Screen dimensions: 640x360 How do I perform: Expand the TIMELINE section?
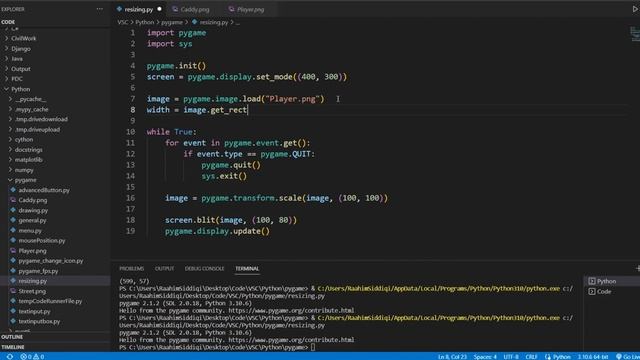click(55, 347)
